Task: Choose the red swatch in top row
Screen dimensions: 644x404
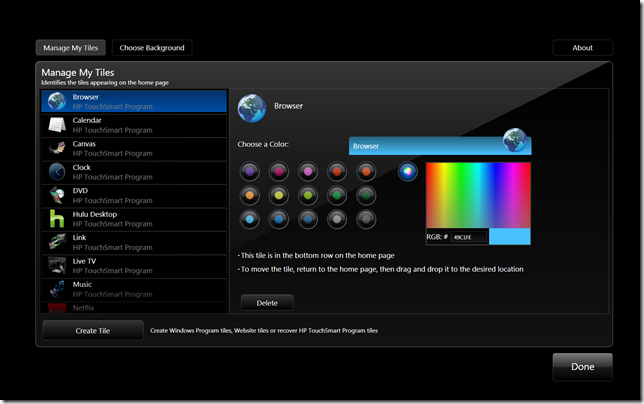Action: click(337, 172)
